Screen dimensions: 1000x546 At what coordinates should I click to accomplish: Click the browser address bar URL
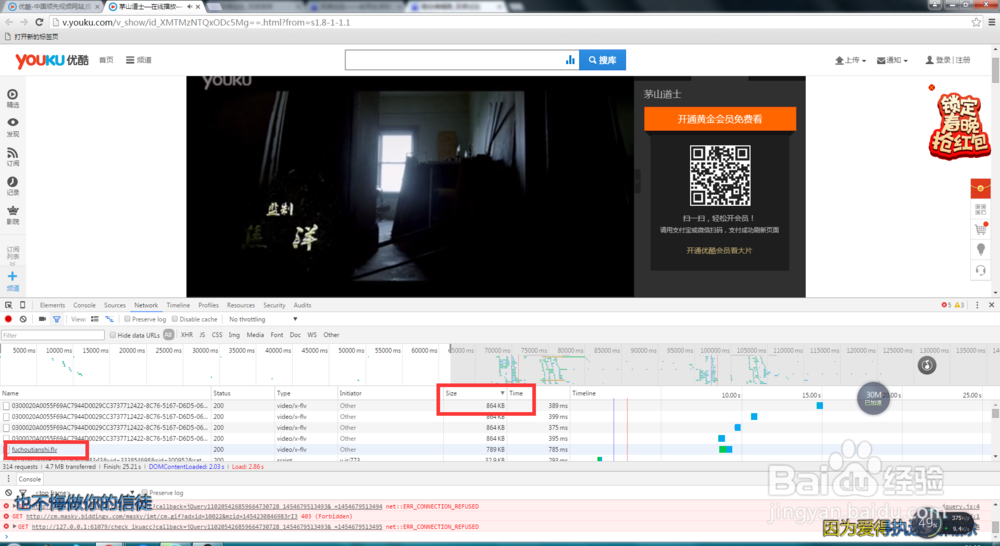[x=206, y=22]
